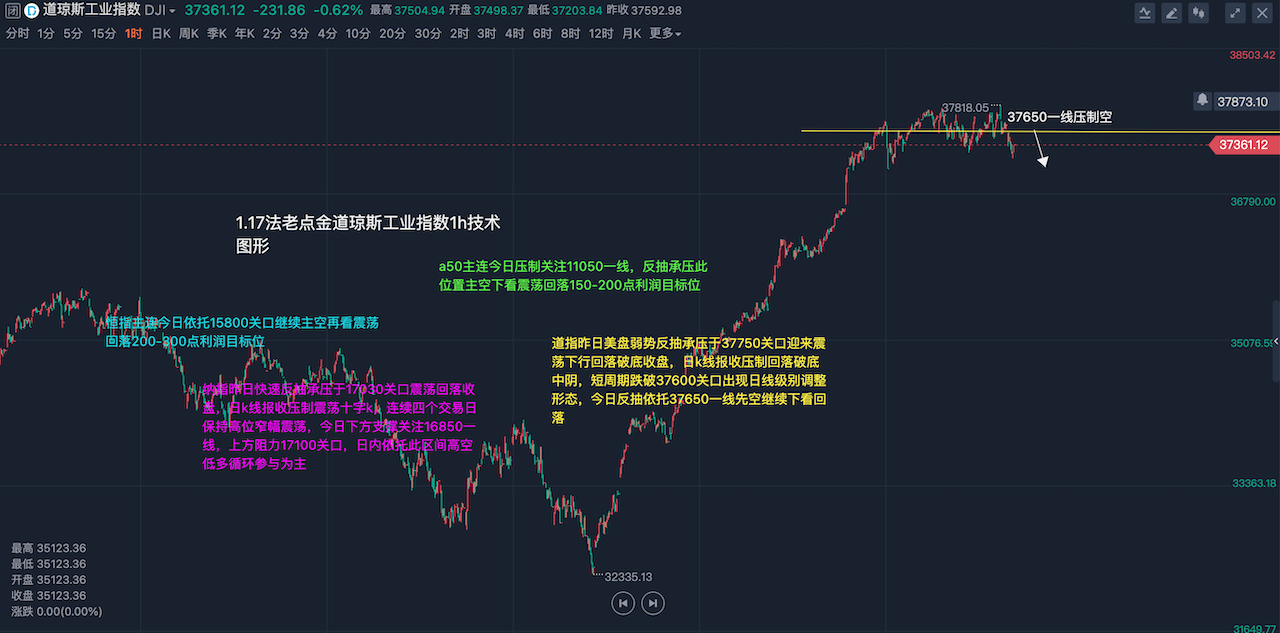This screenshot has height=633, width=1280.
Task: Click the blue logo beside 道琼斯工业指数
Action: tap(30, 11)
